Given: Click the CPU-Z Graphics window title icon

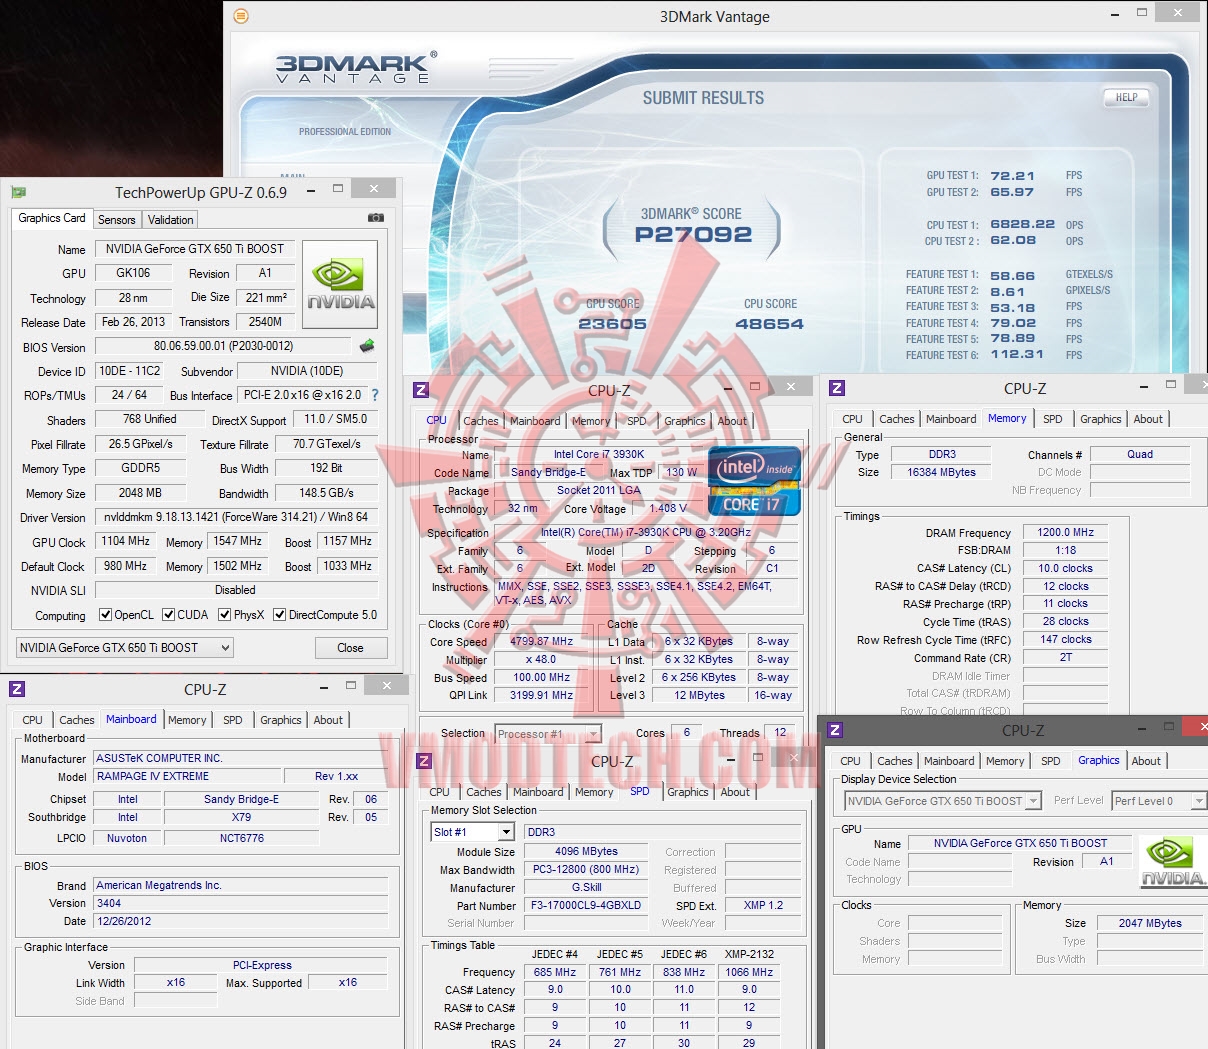Looking at the screenshot, I should [x=835, y=730].
